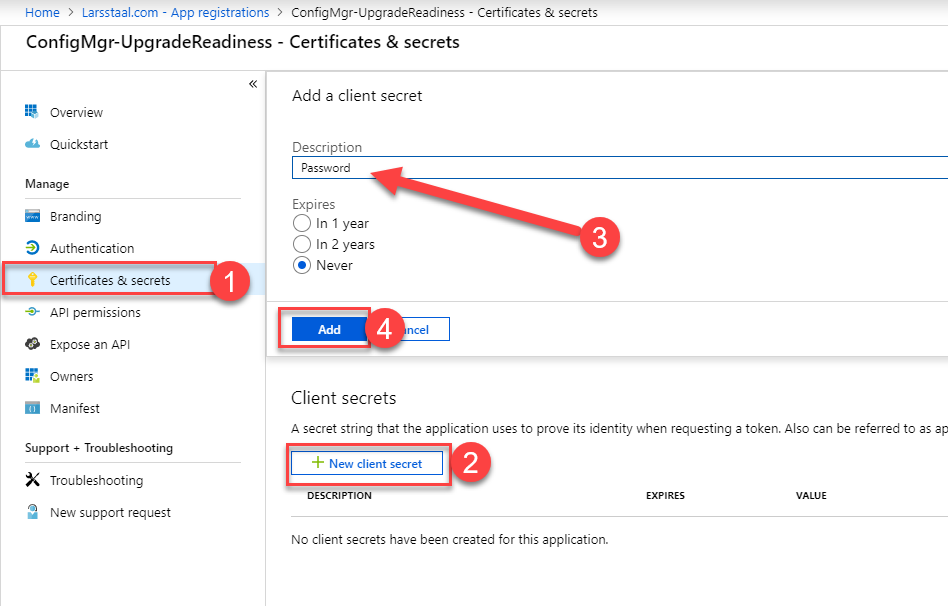
Task: Go to Home breadcrumb link
Action: point(42,13)
